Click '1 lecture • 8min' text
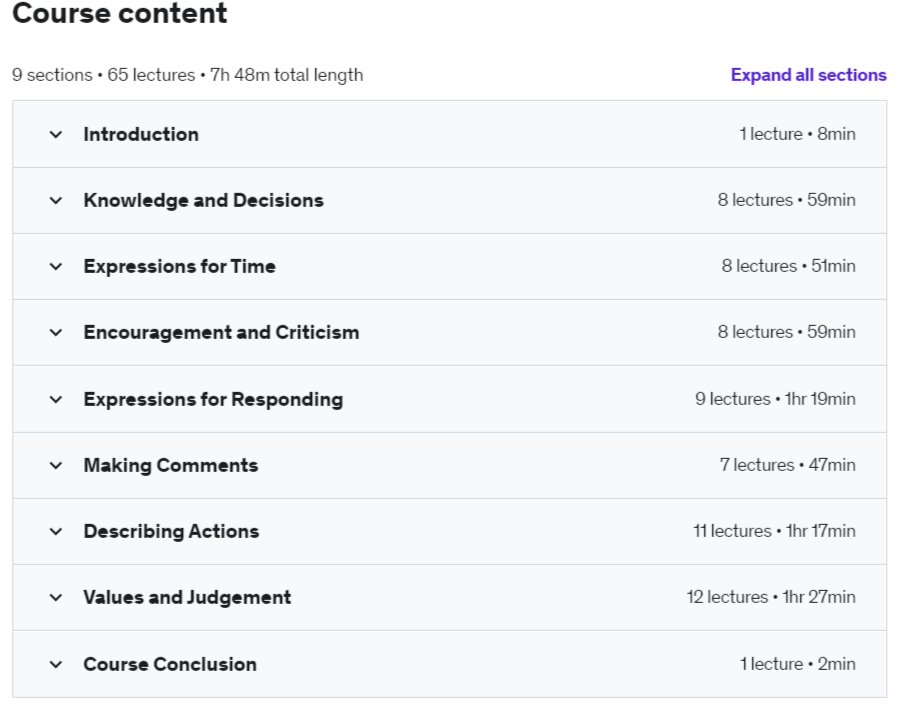The width and height of the screenshot is (897, 710). point(797,134)
